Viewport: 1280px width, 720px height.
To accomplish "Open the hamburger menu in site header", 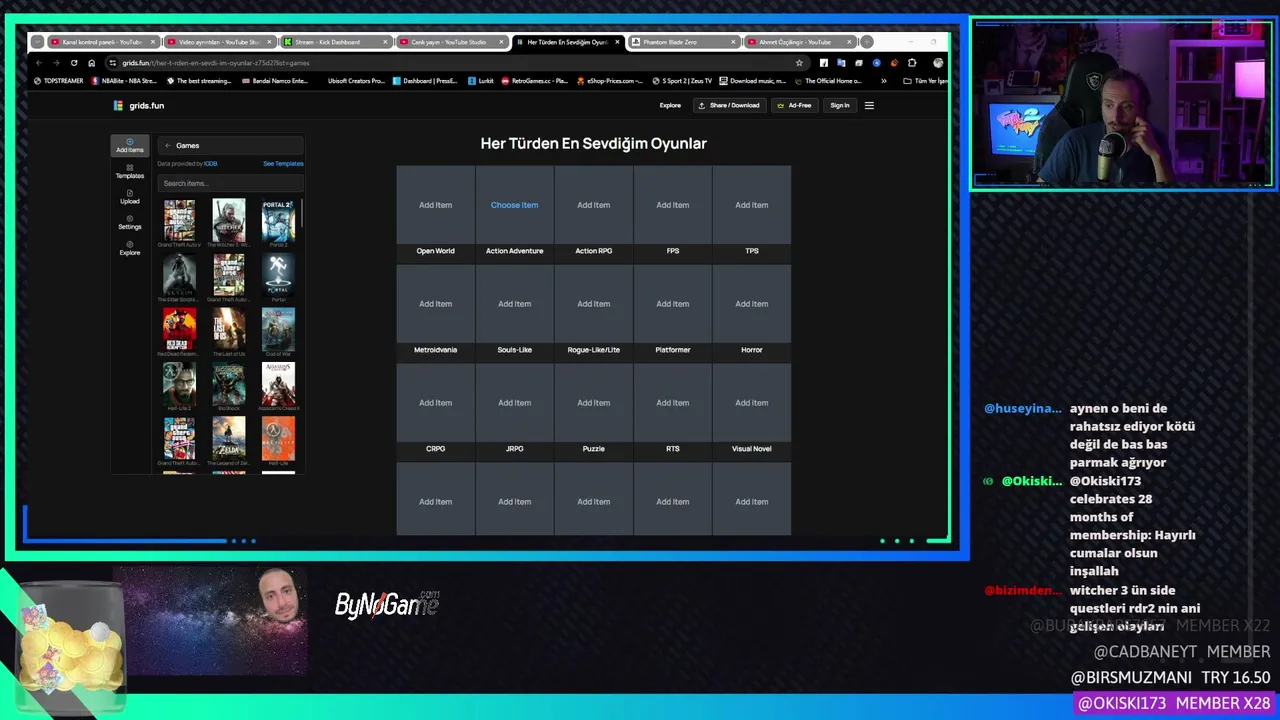I will point(869,105).
